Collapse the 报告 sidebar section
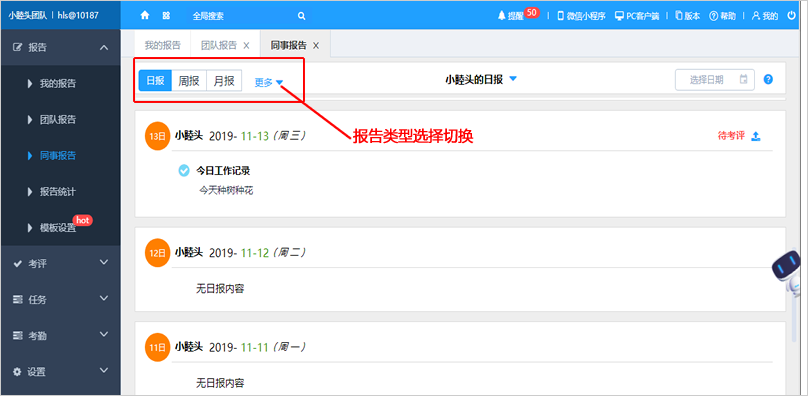Viewport: 808px width, 396px height. click(104, 47)
